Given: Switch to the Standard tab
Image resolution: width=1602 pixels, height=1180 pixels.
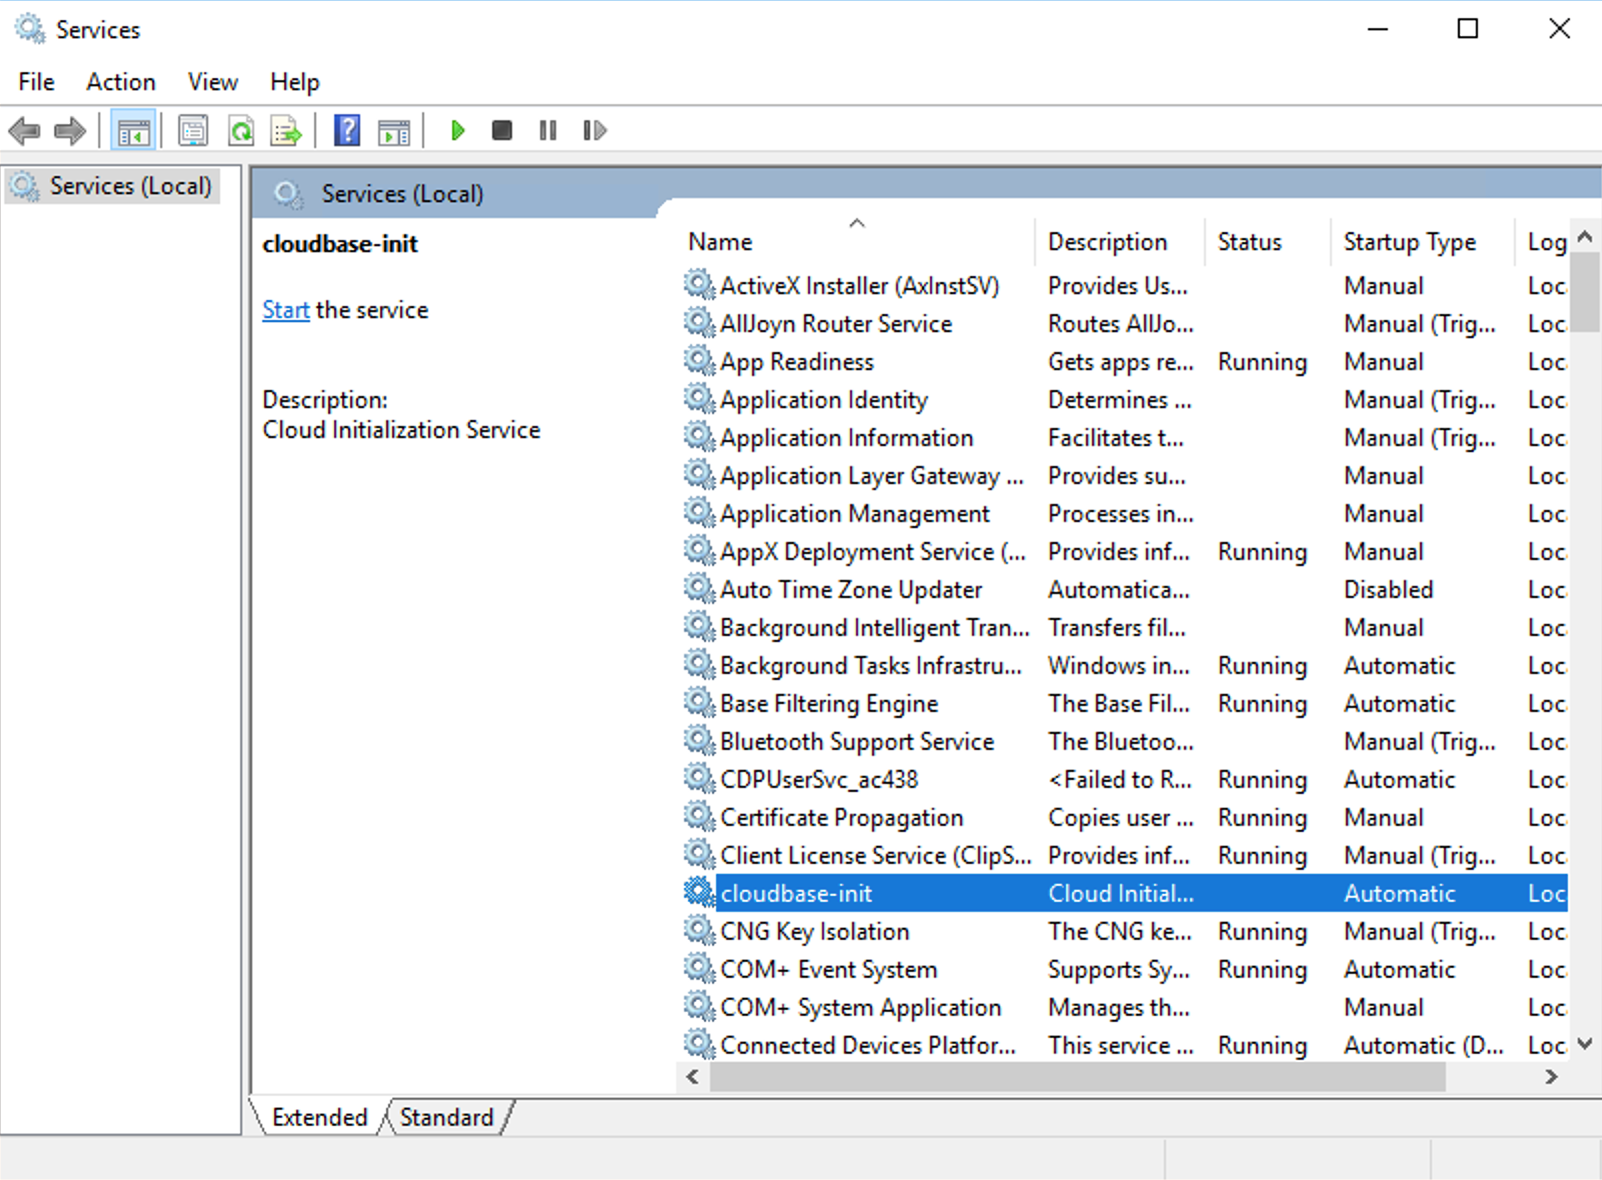Looking at the screenshot, I should pyautogui.click(x=446, y=1117).
